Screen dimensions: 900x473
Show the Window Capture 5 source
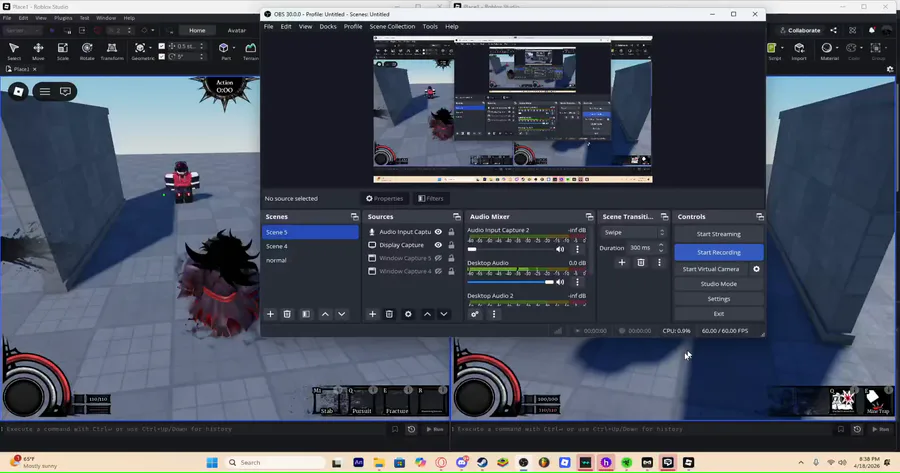[x=438, y=258]
